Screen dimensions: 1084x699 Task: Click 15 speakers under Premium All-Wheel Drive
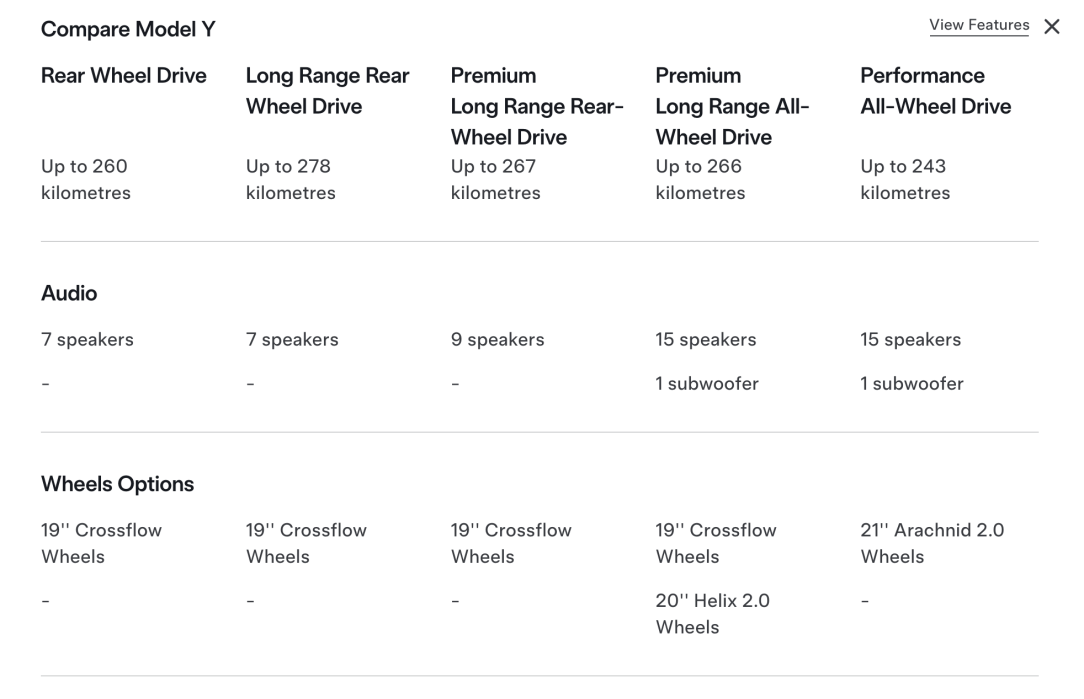[706, 339]
